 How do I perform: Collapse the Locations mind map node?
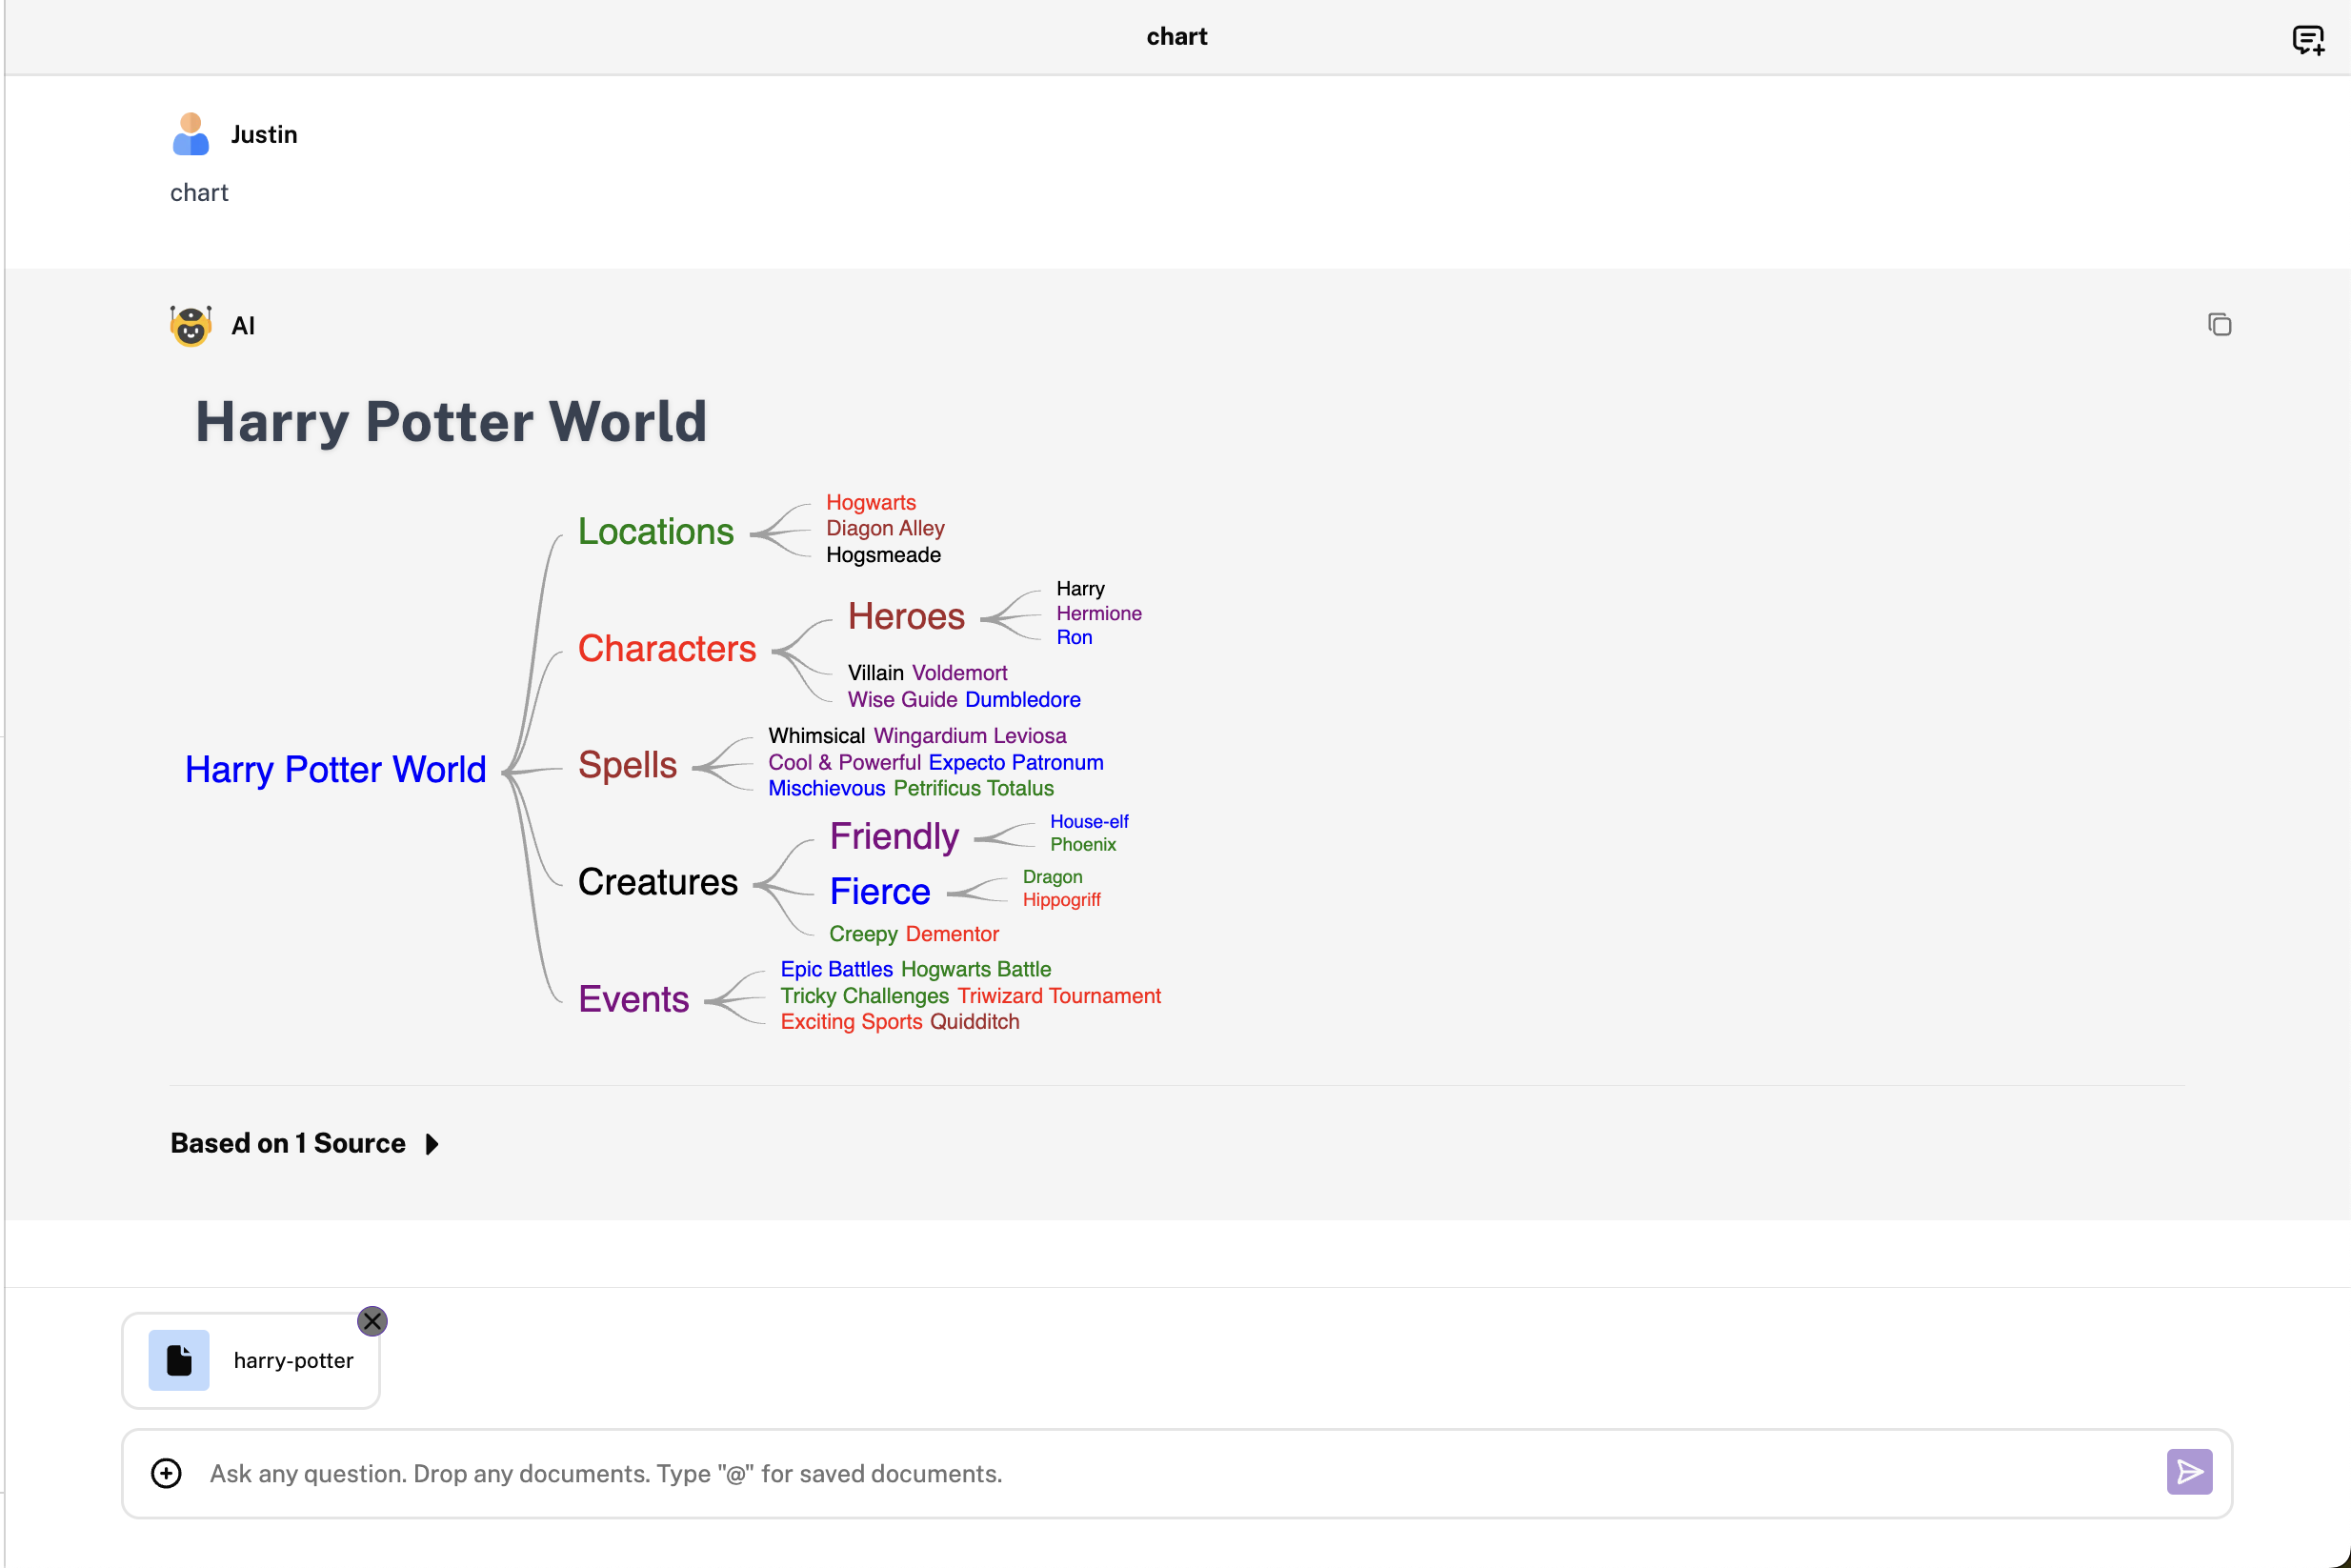[656, 531]
